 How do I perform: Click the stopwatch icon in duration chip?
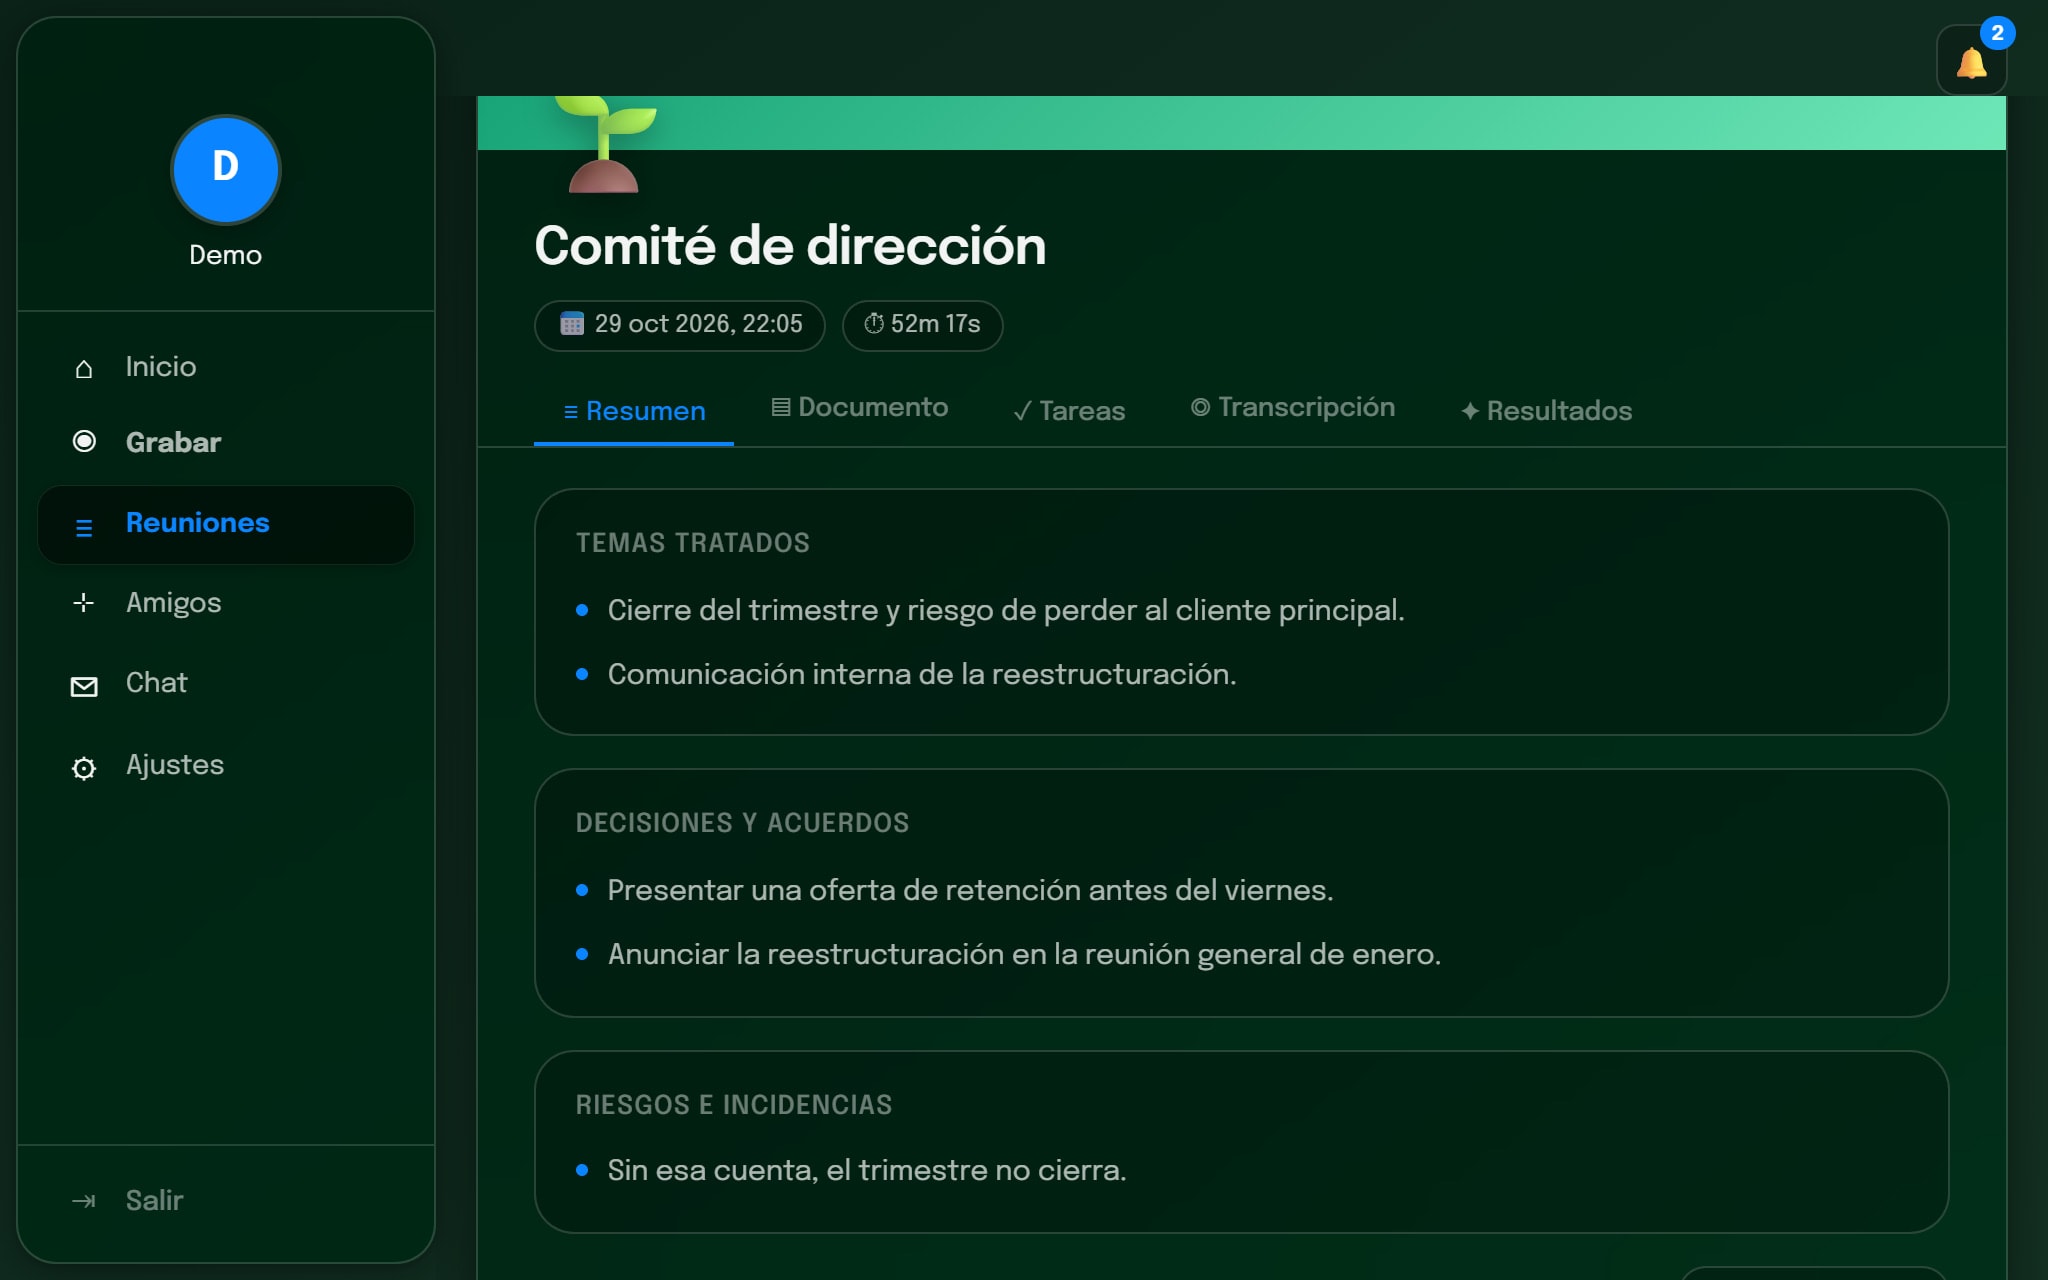tap(874, 324)
